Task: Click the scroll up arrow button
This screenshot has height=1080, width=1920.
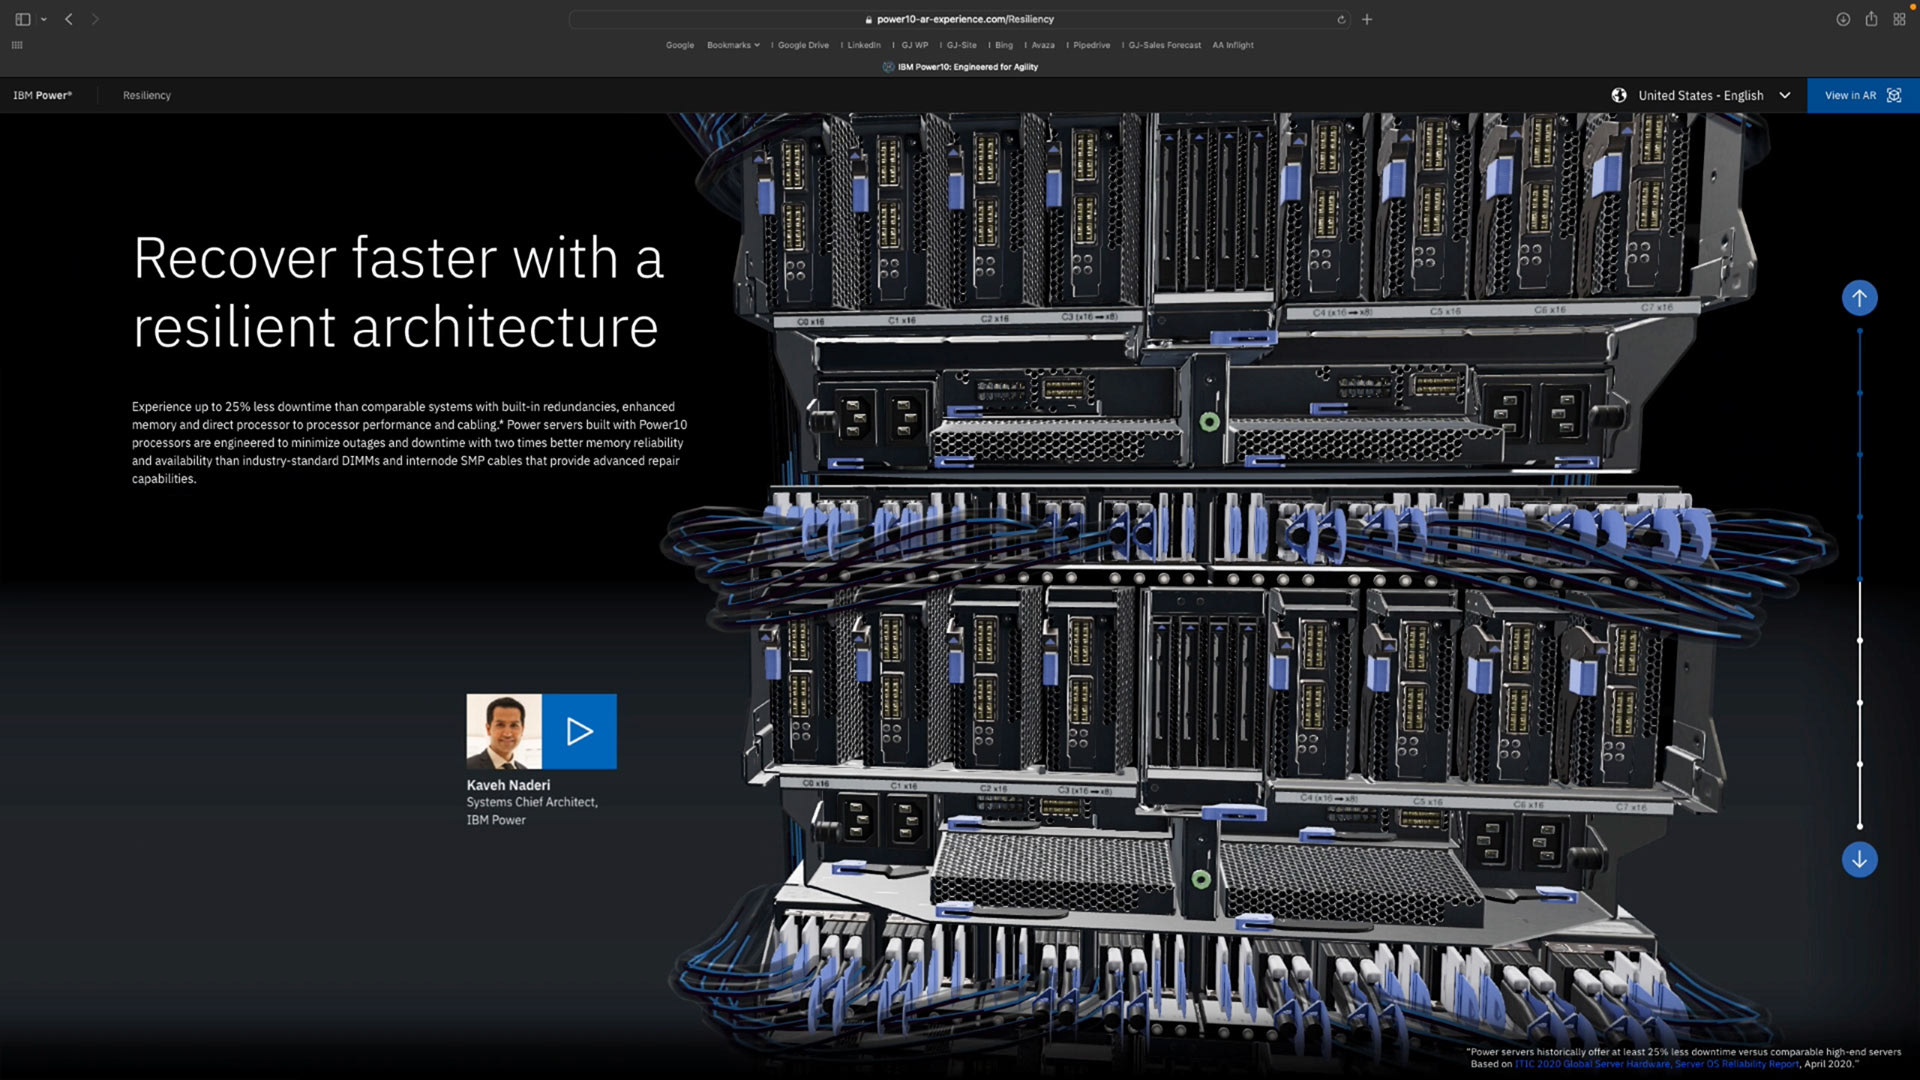Action: (x=1859, y=298)
